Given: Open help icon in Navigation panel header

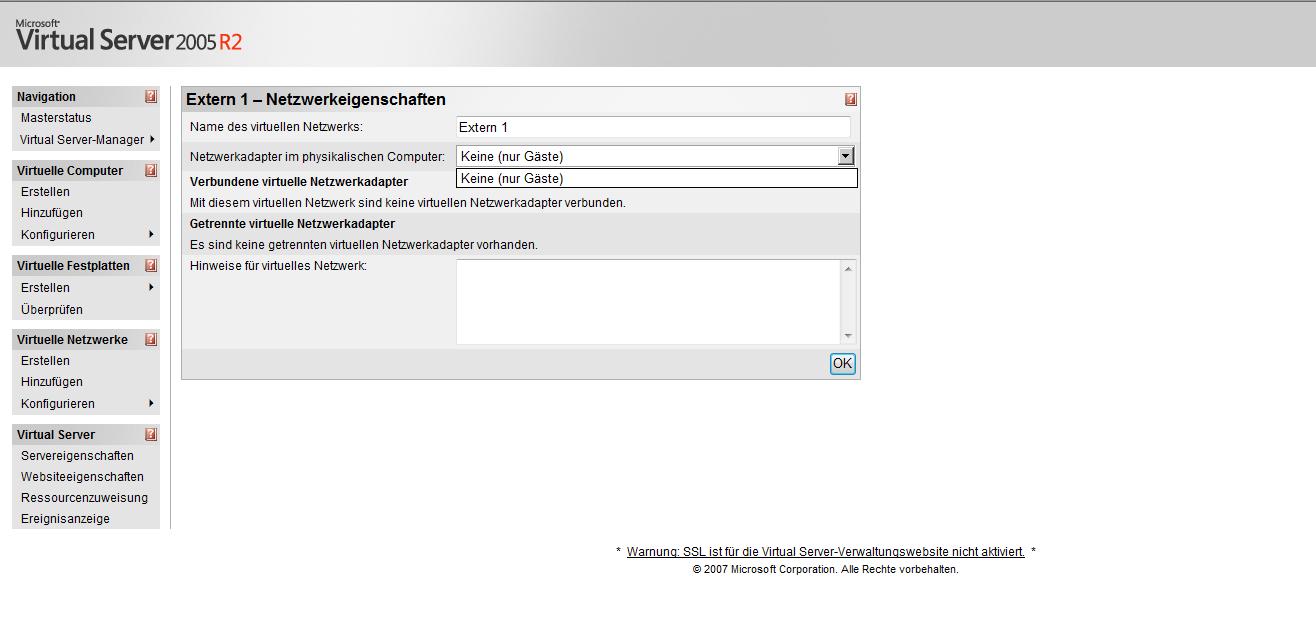Looking at the screenshot, I should point(151,97).
